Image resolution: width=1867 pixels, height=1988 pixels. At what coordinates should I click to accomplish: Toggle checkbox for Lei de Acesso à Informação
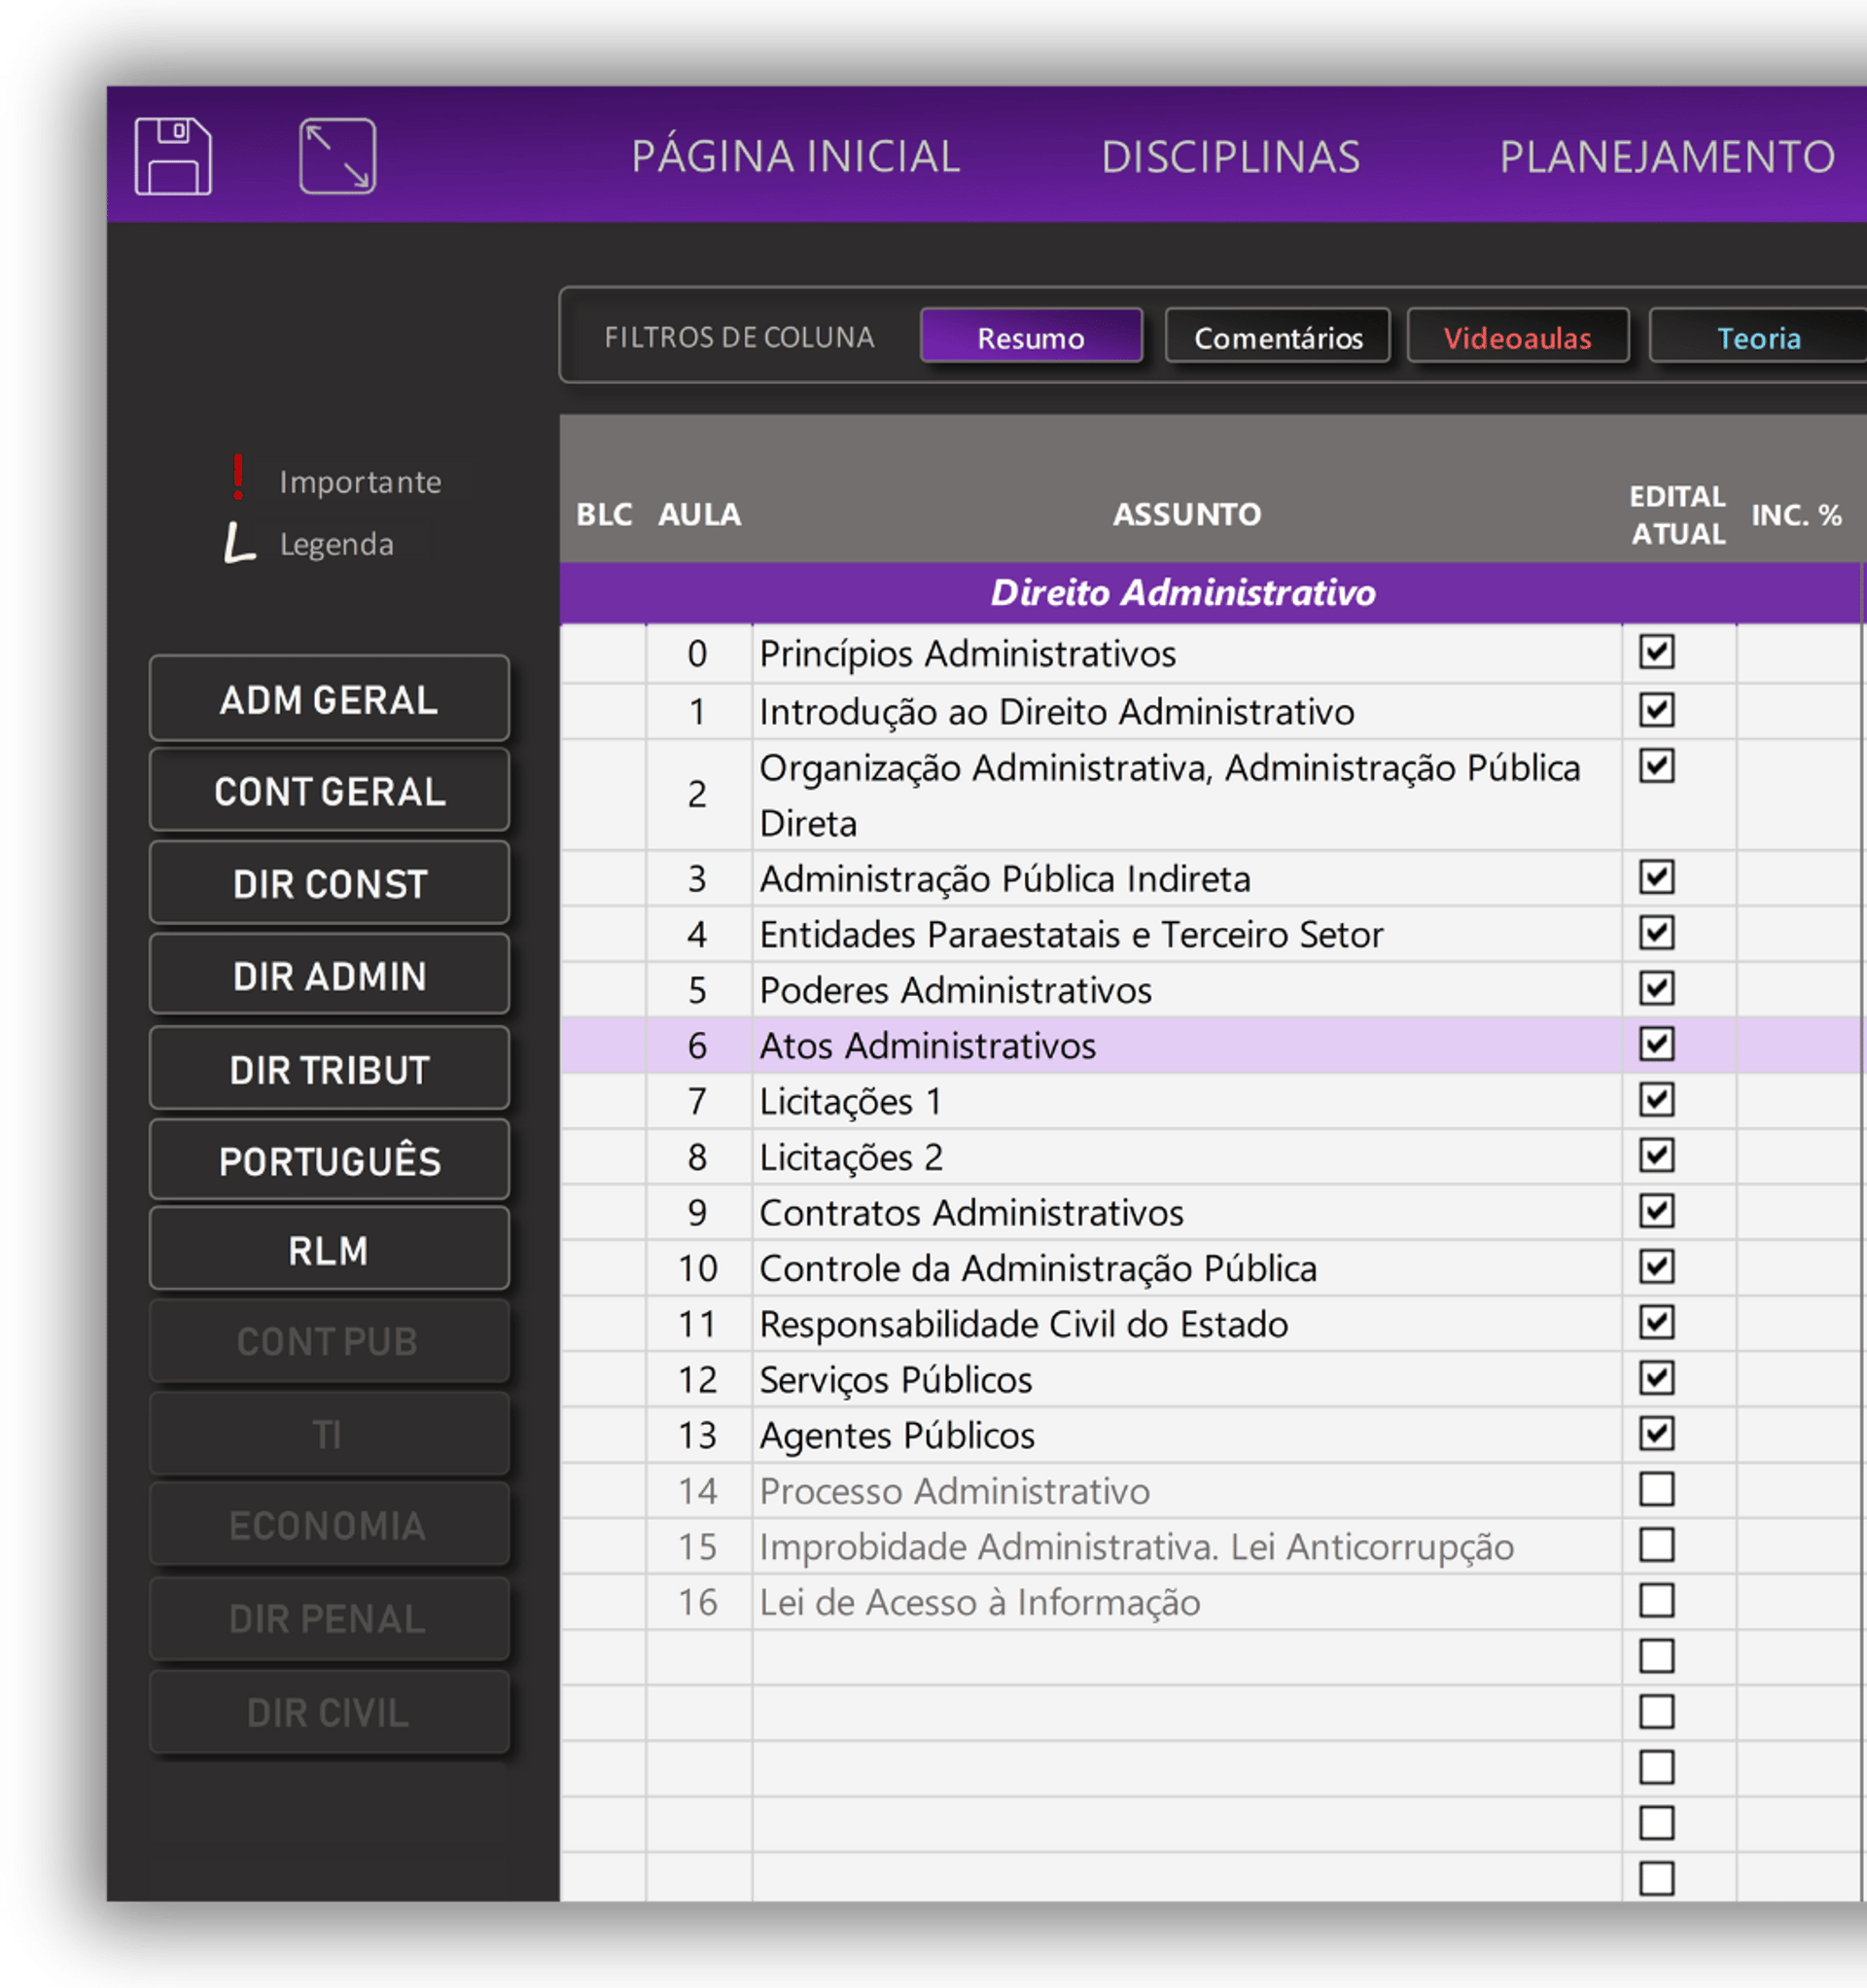point(1656,1600)
